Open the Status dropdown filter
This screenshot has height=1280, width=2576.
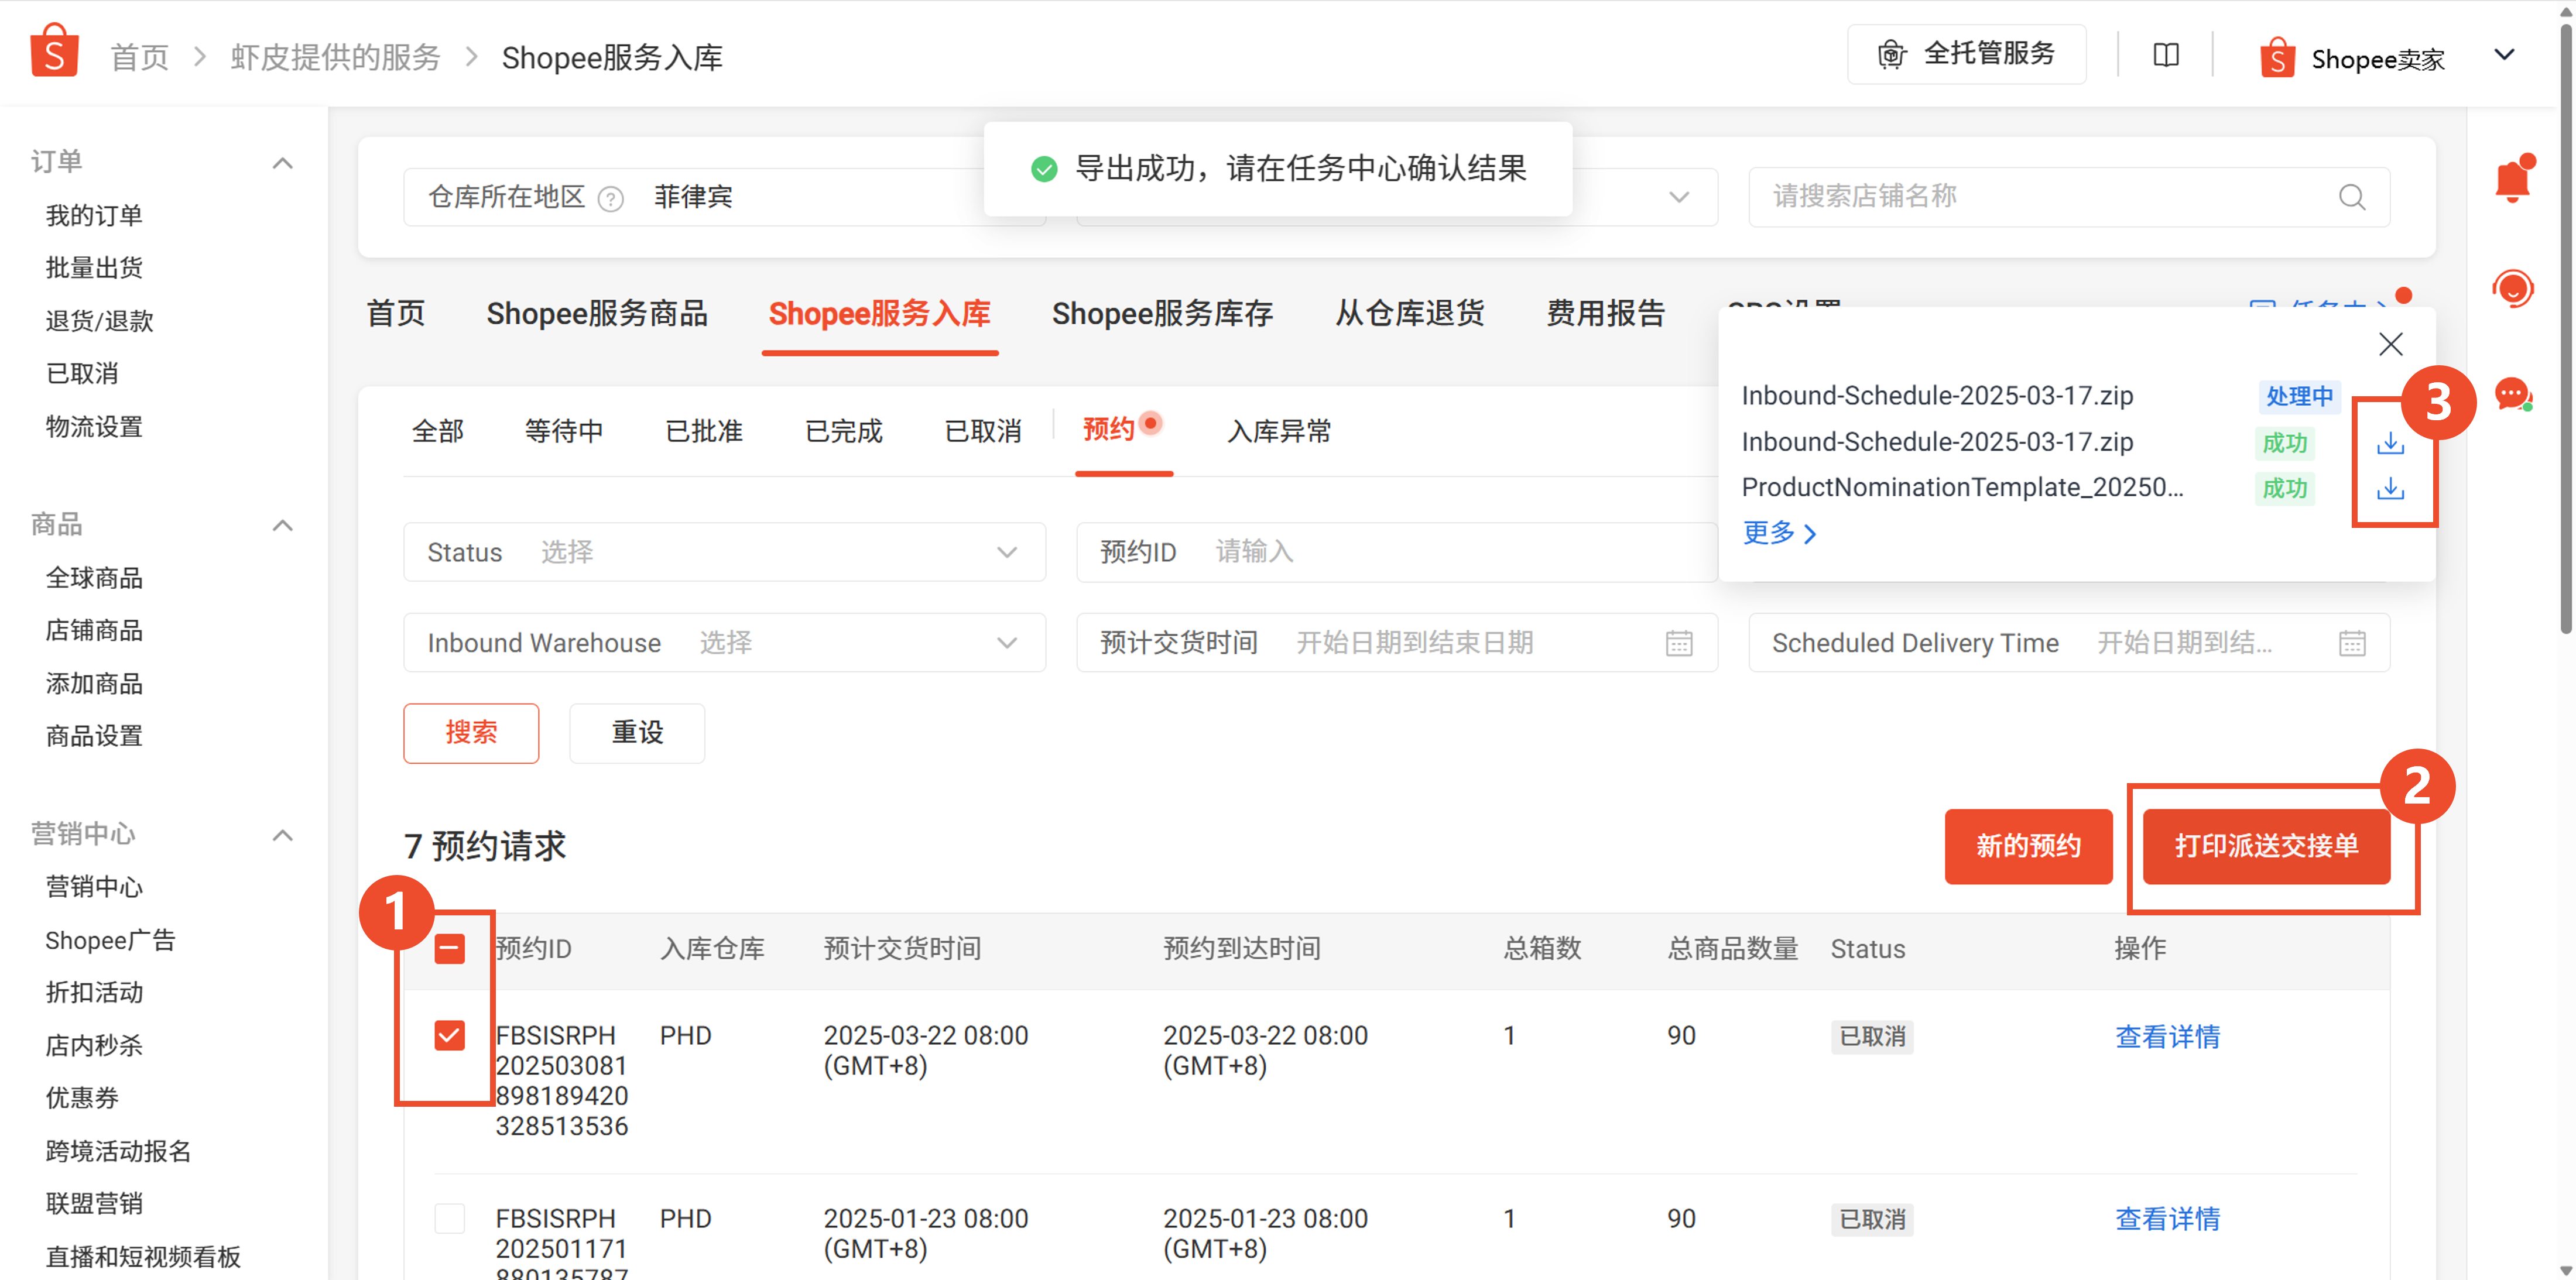(x=724, y=552)
